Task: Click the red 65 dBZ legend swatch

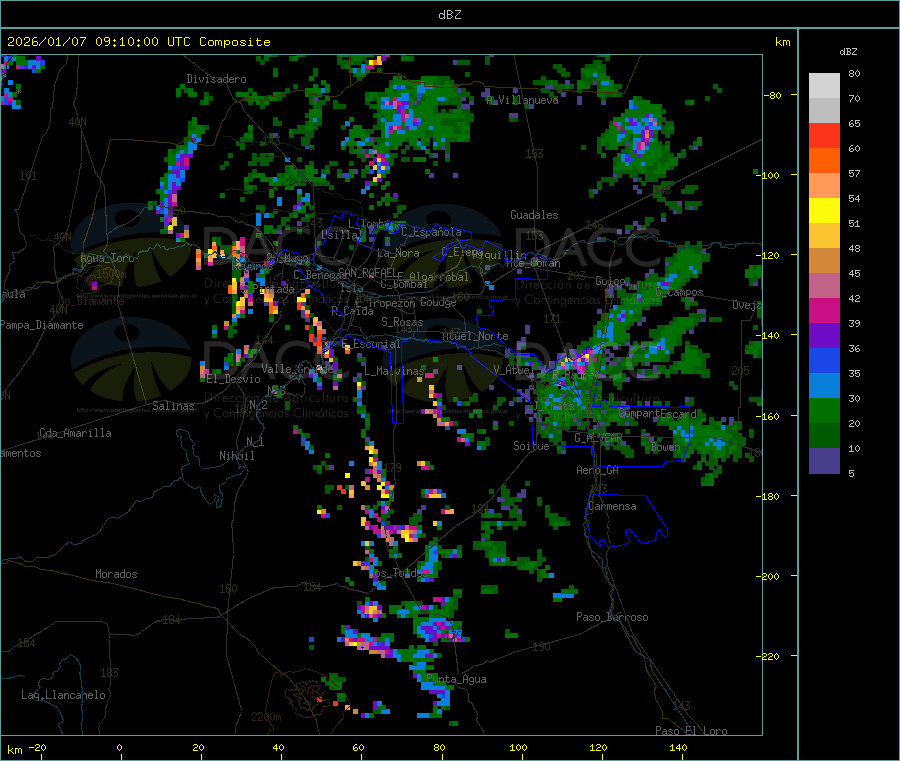Action: [824, 135]
